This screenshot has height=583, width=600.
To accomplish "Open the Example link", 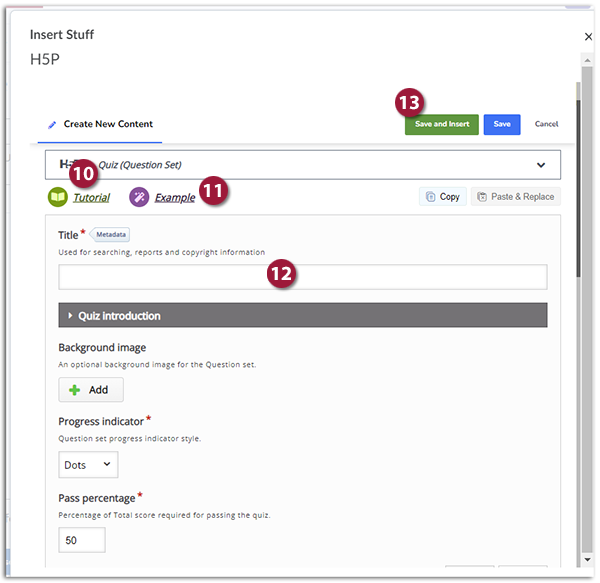I will pos(175,198).
